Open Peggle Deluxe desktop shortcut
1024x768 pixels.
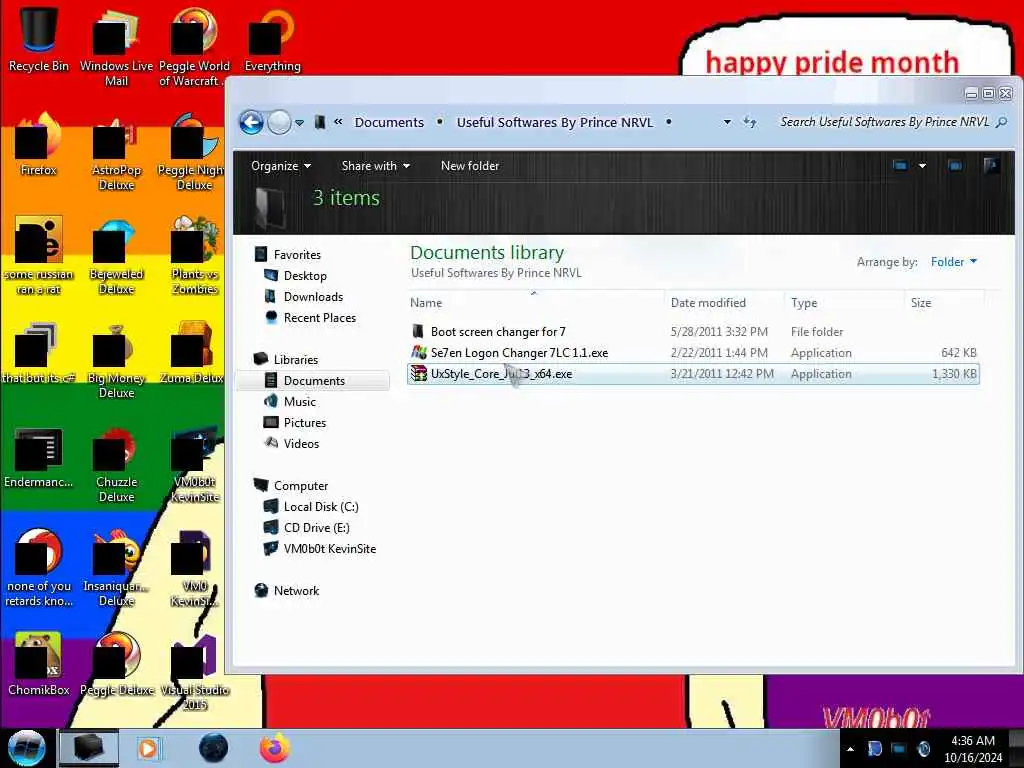tap(118, 664)
